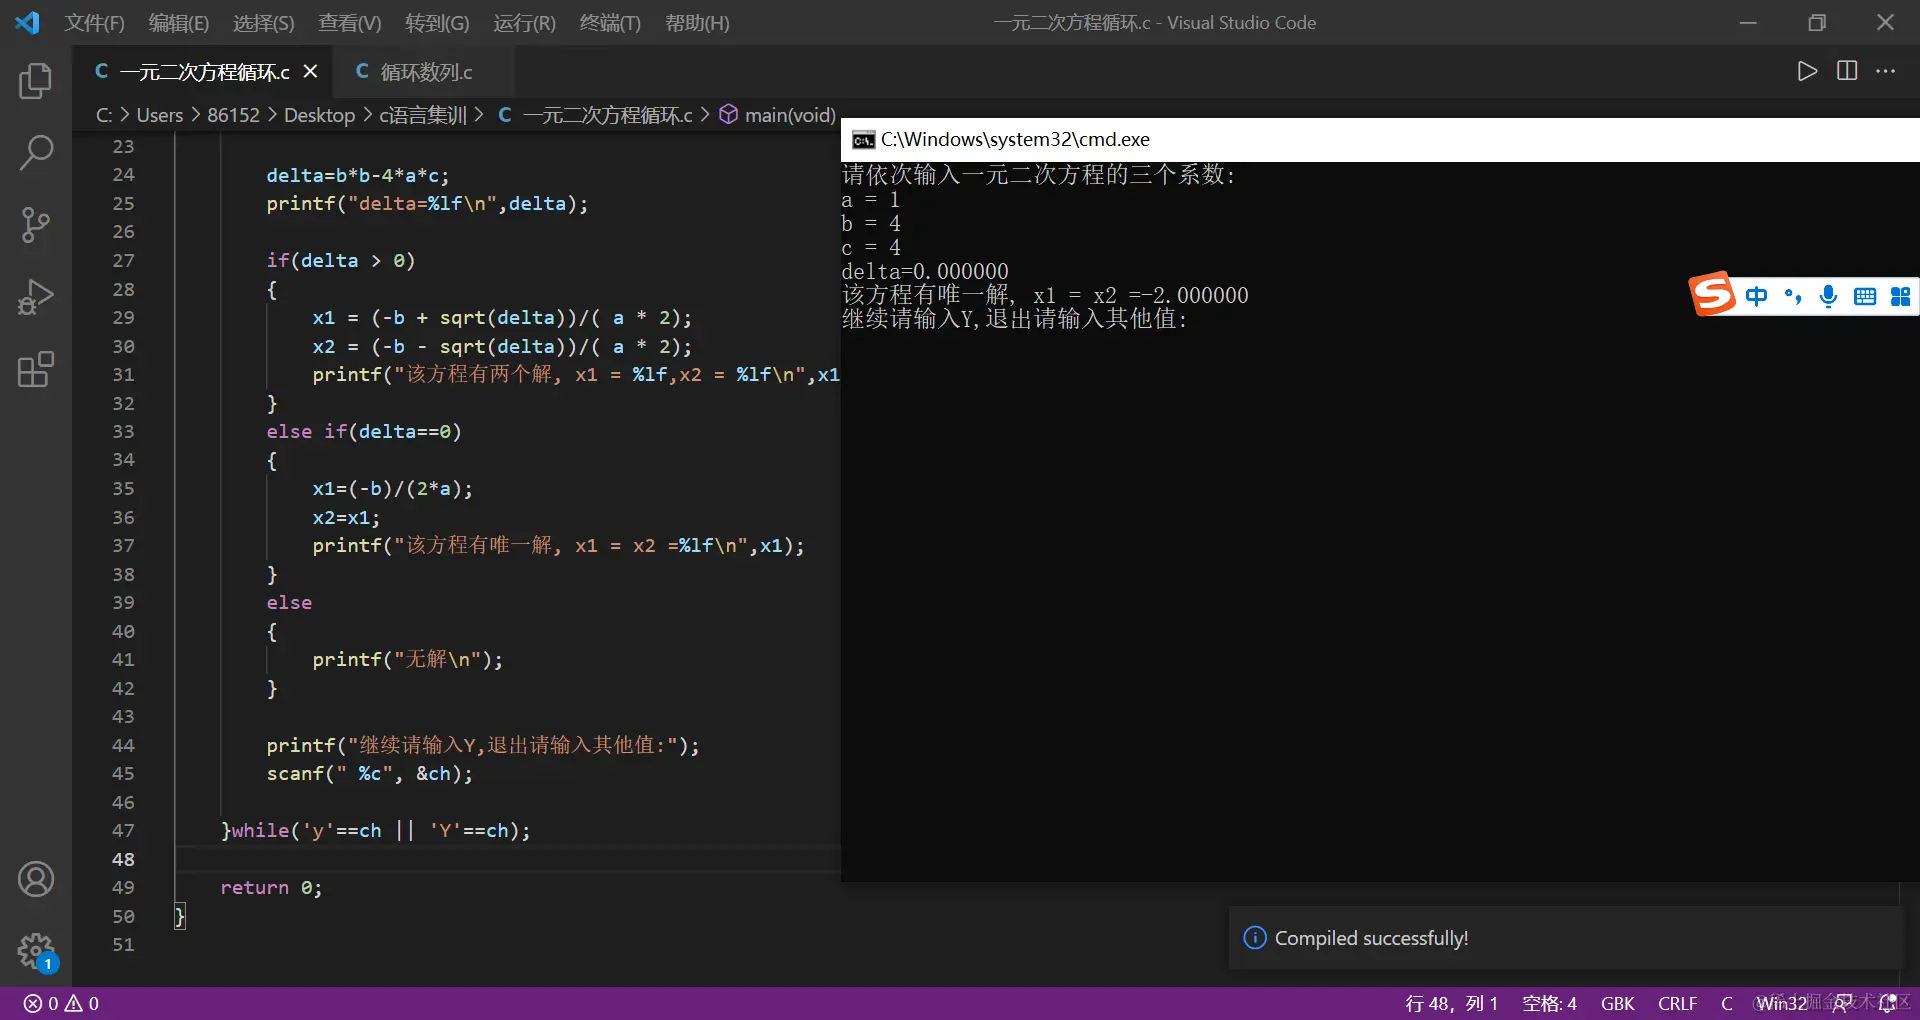Click line number 27 in the gutter
The height and width of the screenshot is (1020, 1920).
point(123,261)
